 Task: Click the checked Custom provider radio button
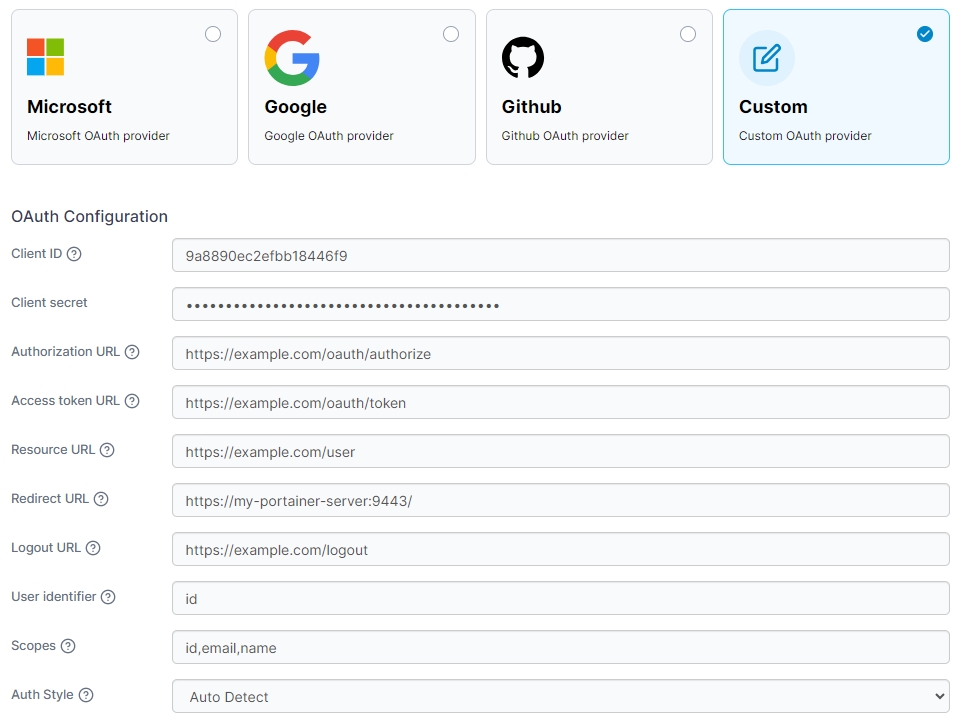coord(925,34)
